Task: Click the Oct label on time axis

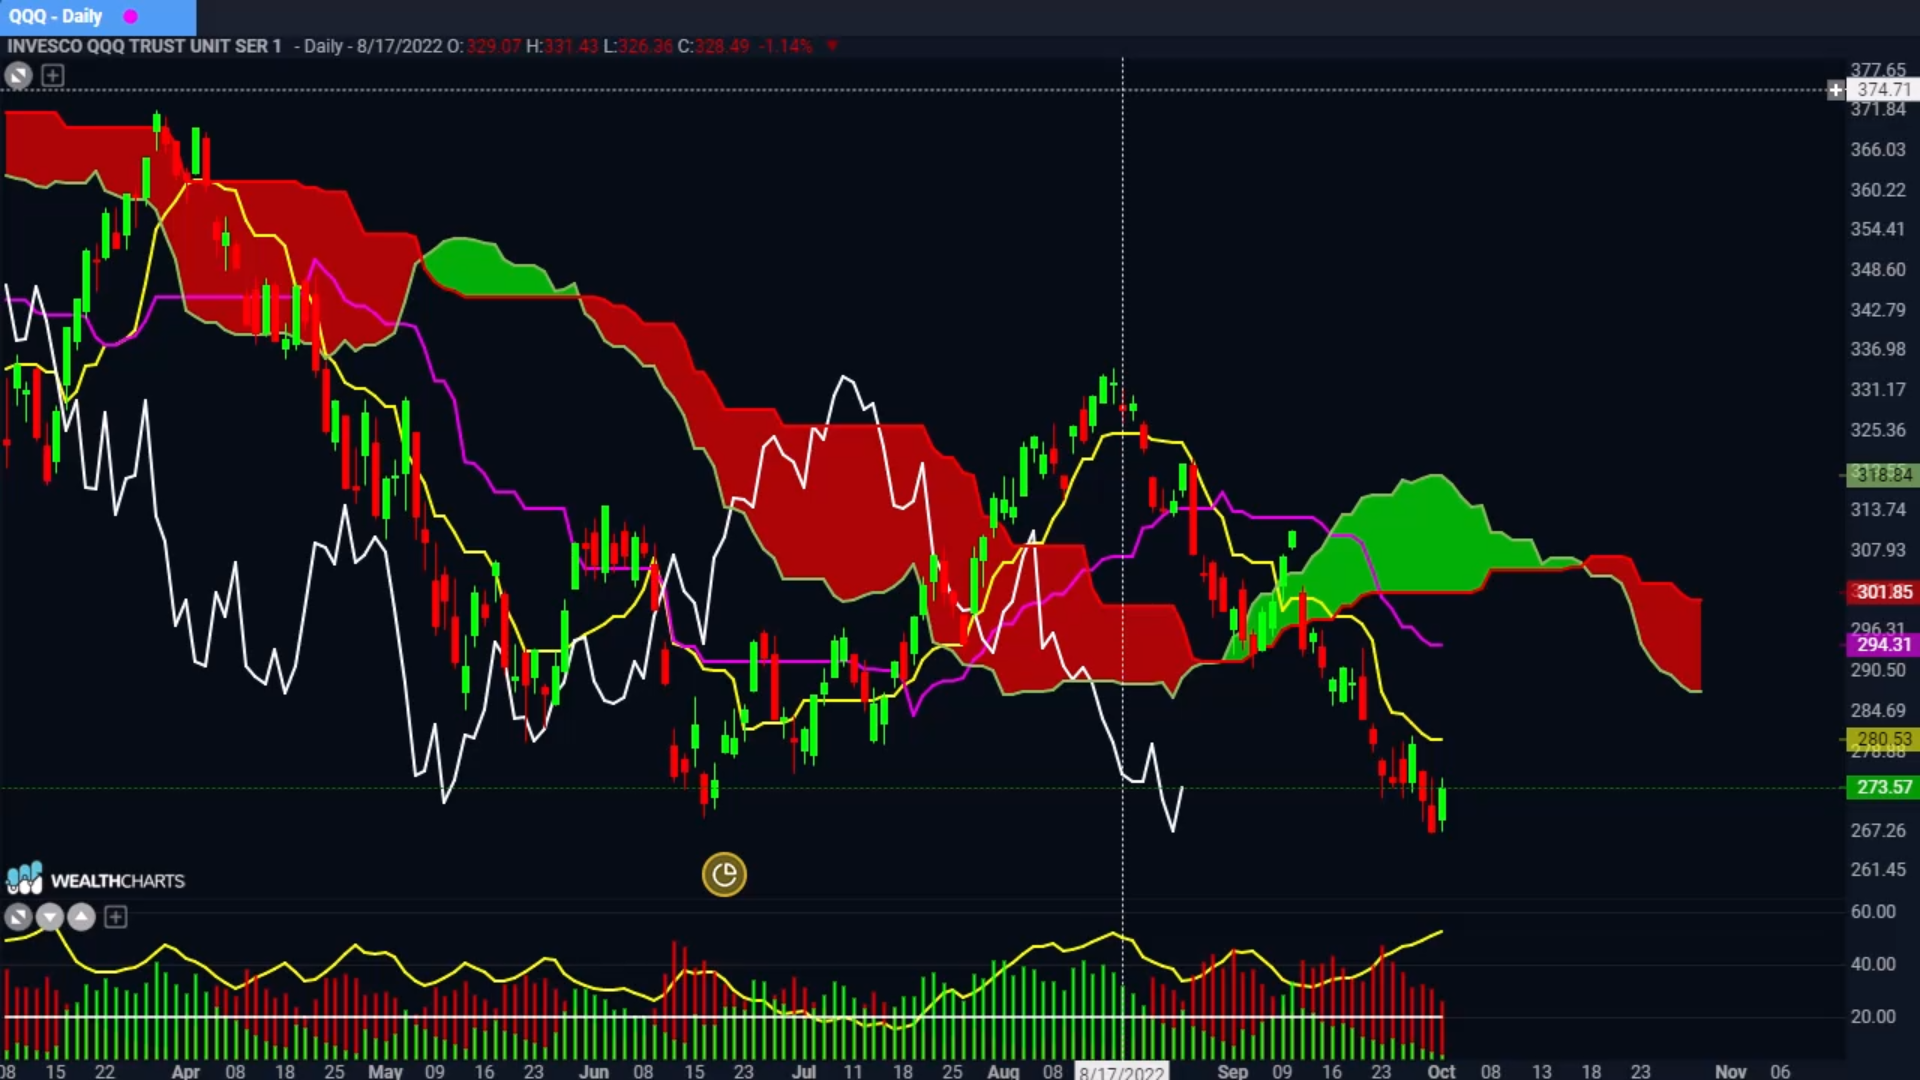Action: (1441, 1071)
